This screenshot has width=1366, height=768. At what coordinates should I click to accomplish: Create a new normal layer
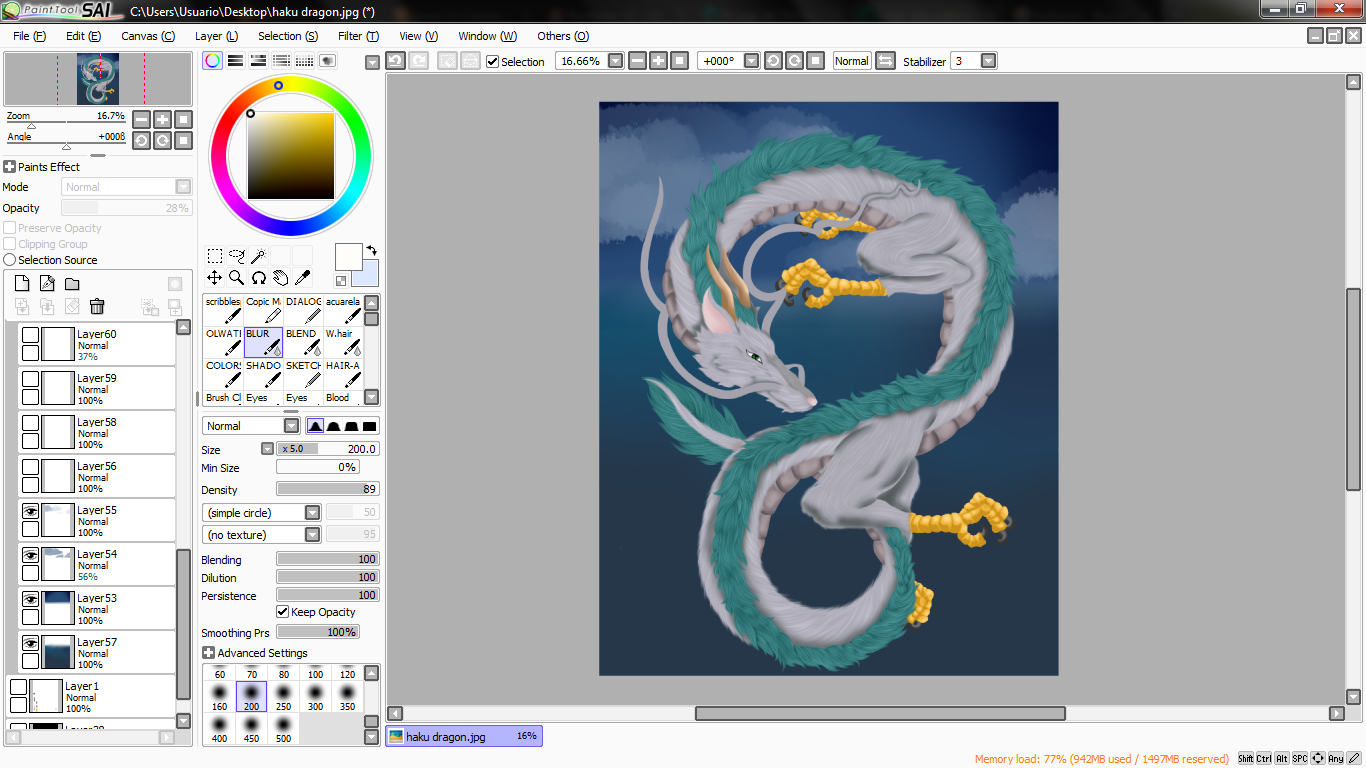(x=22, y=283)
